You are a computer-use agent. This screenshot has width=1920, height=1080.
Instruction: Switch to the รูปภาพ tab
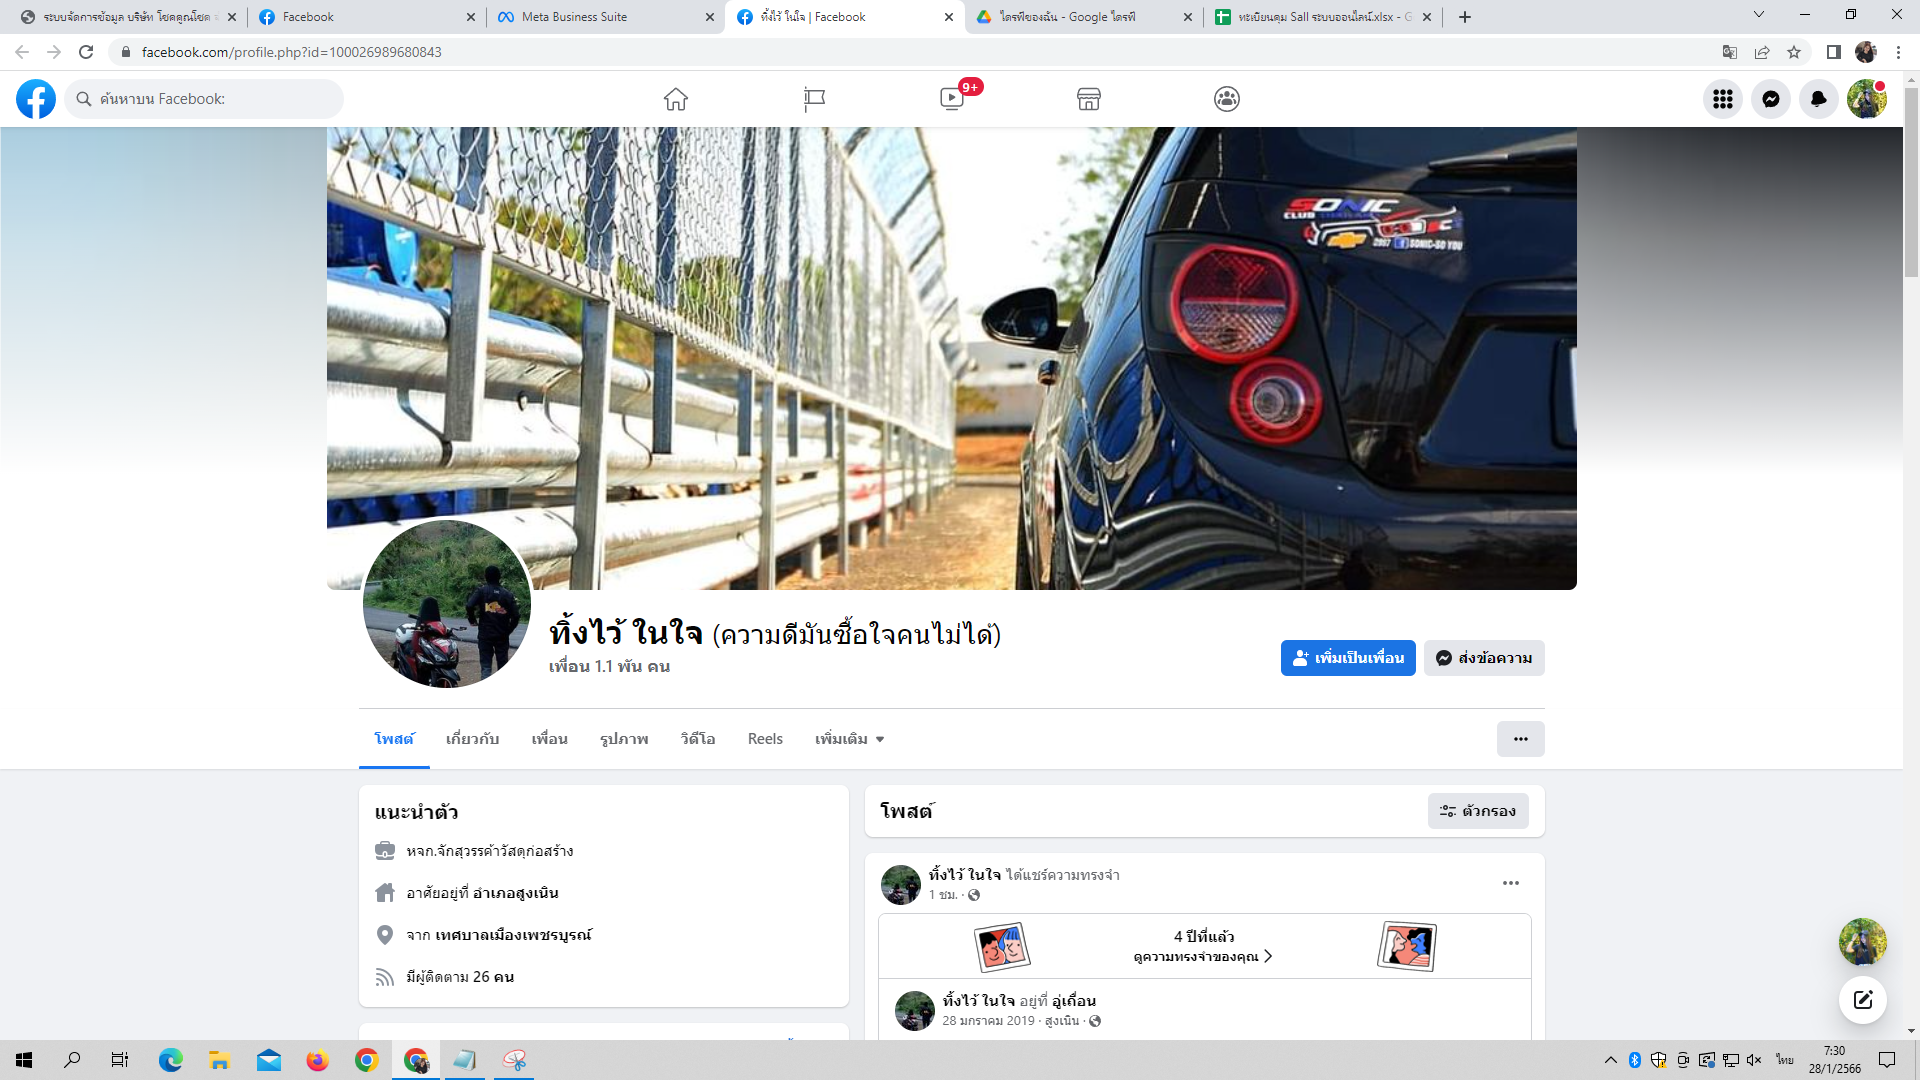click(624, 739)
